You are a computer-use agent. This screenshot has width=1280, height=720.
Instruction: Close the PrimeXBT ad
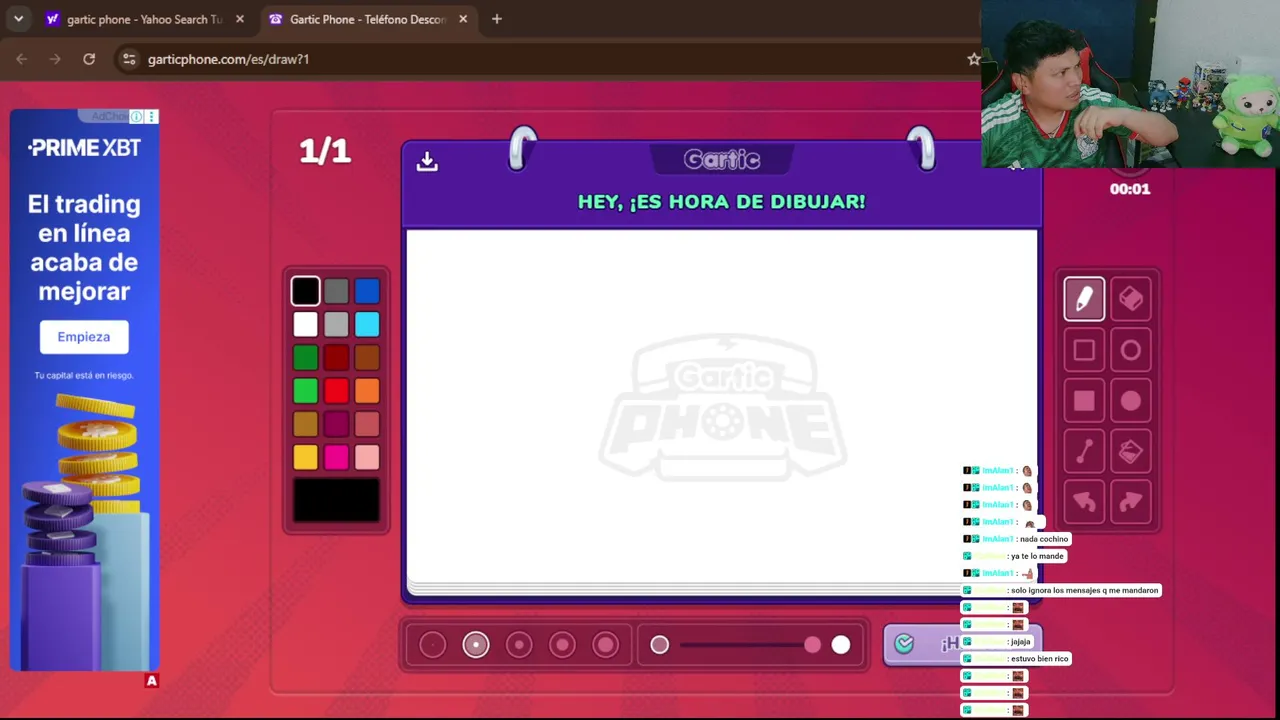pos(152,117)
